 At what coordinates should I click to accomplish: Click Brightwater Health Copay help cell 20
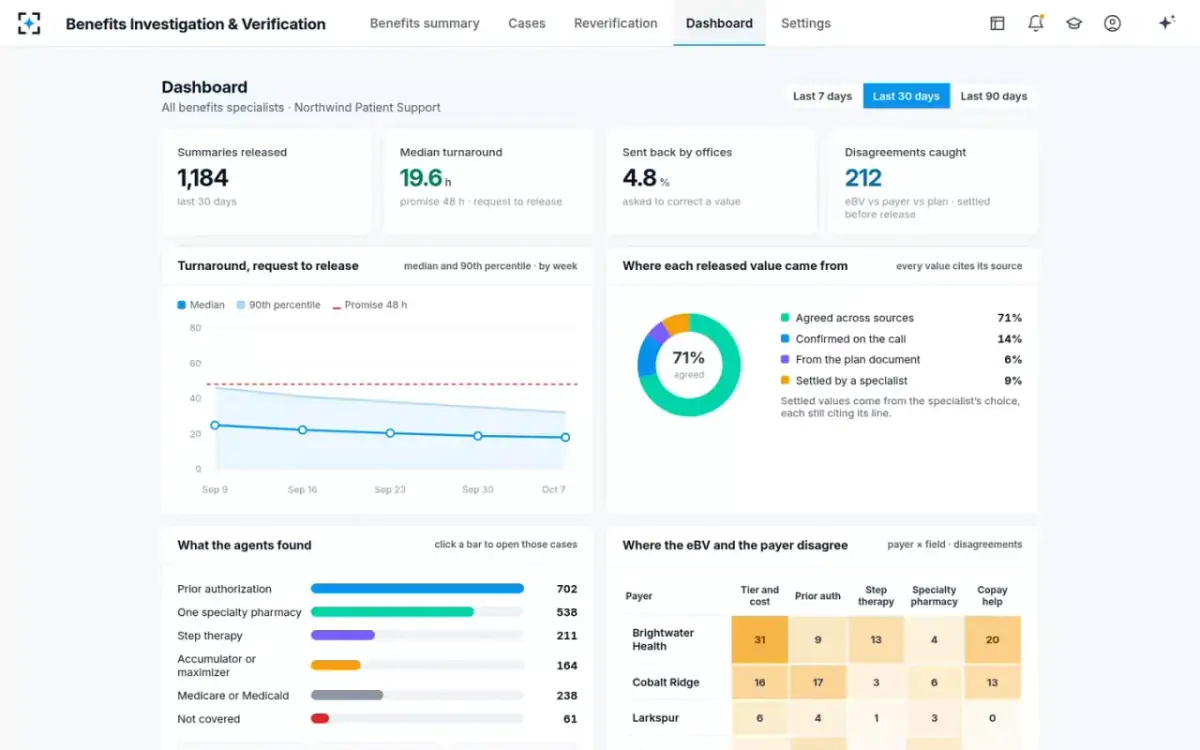pyautogui.click(x=992, y=640)
